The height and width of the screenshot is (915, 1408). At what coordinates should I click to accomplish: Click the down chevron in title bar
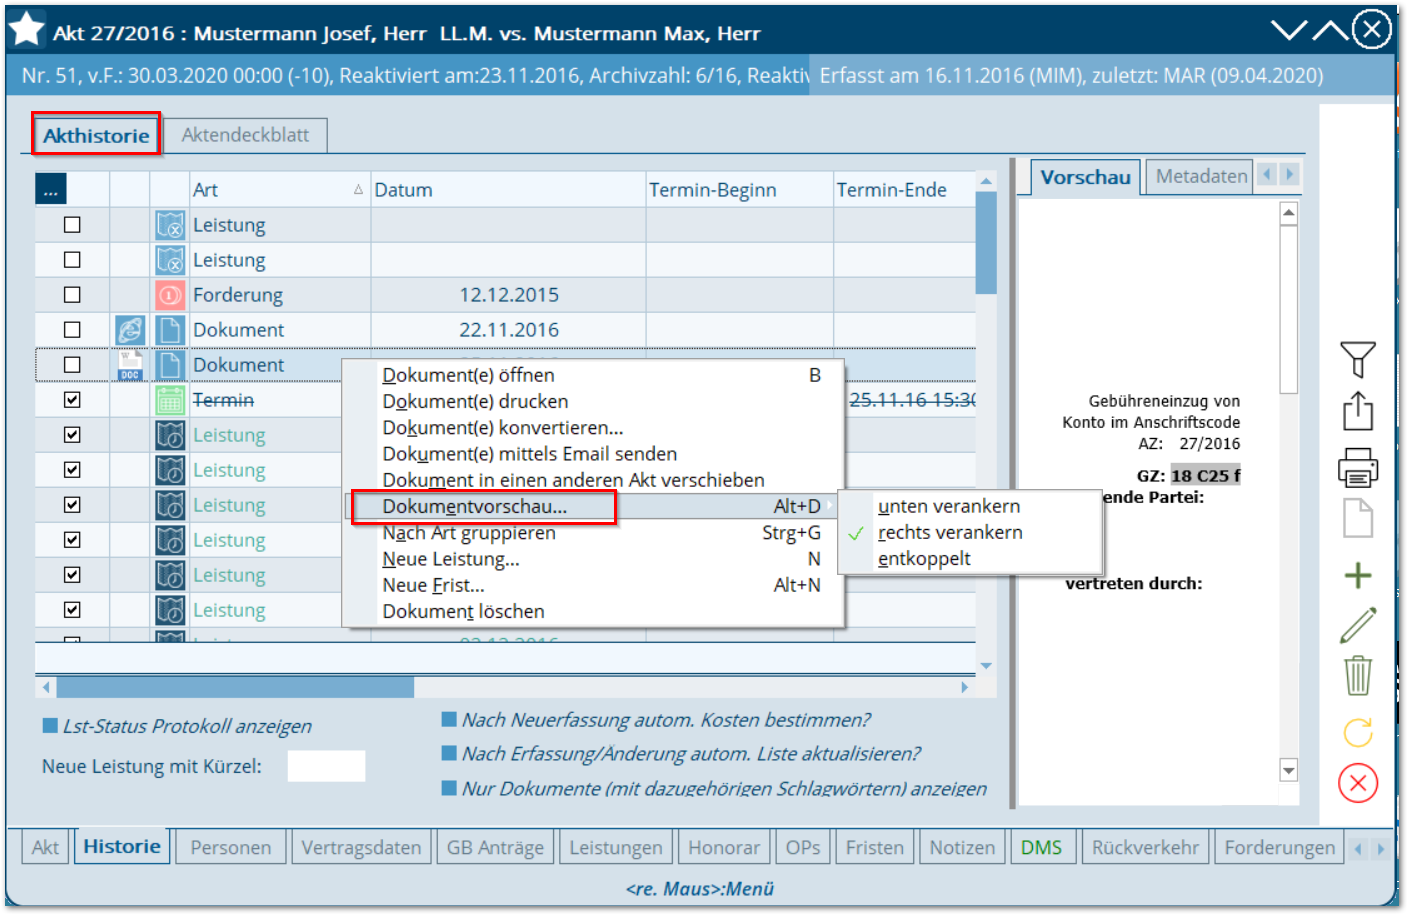tap(1290, 30)
